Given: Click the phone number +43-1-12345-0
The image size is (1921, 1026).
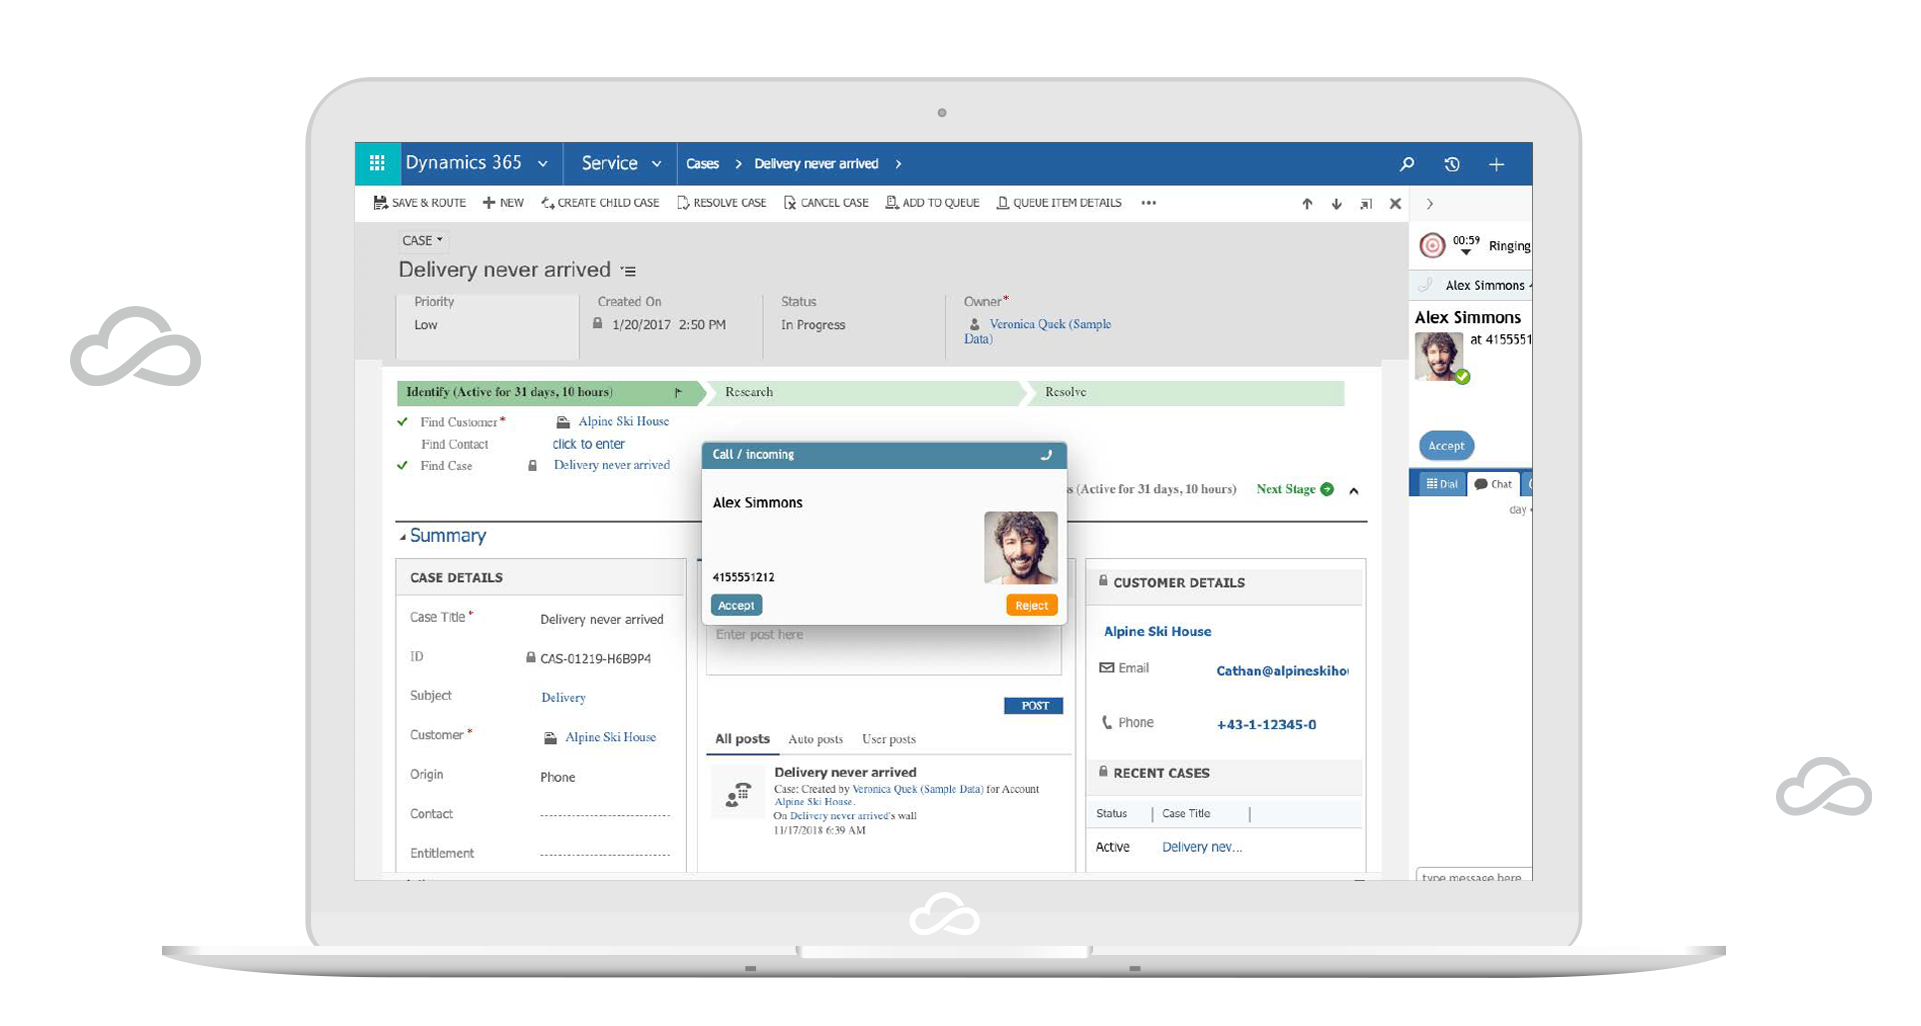Looking at the screenshot, I should [x=1266, y=725].
